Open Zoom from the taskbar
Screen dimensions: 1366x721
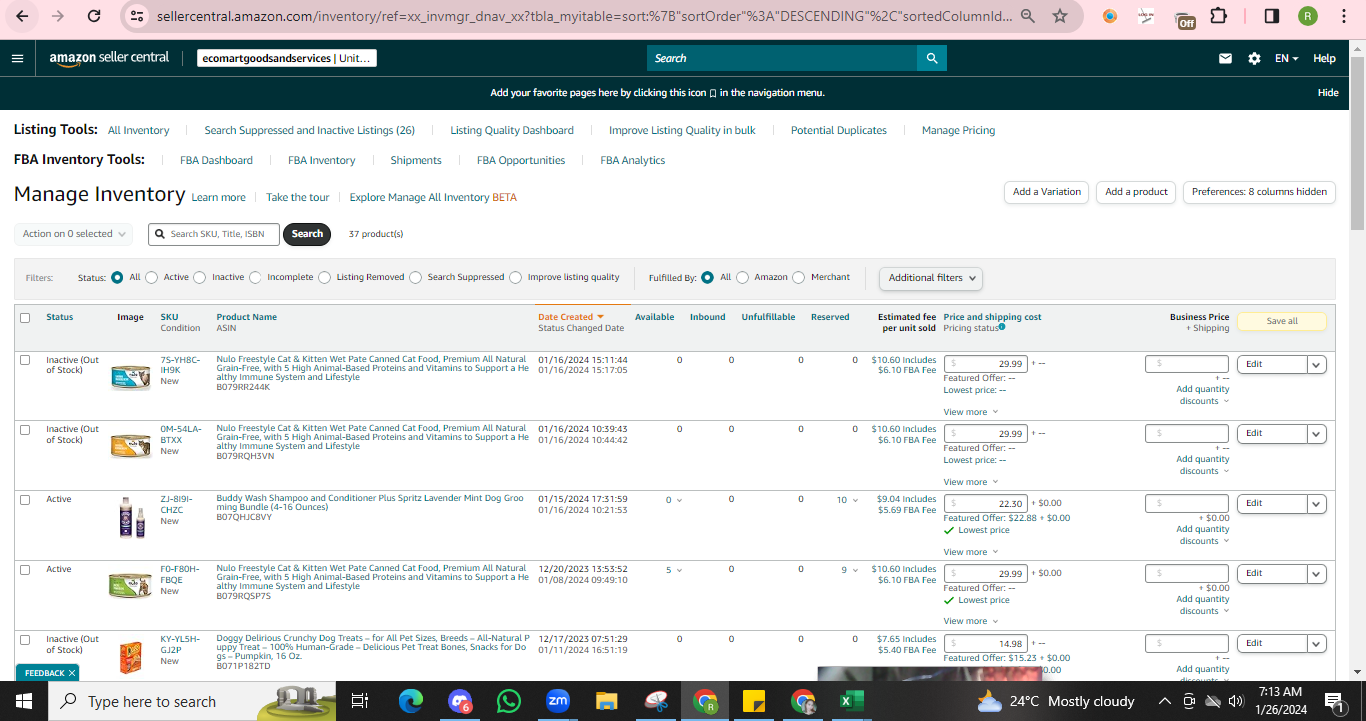558,701
